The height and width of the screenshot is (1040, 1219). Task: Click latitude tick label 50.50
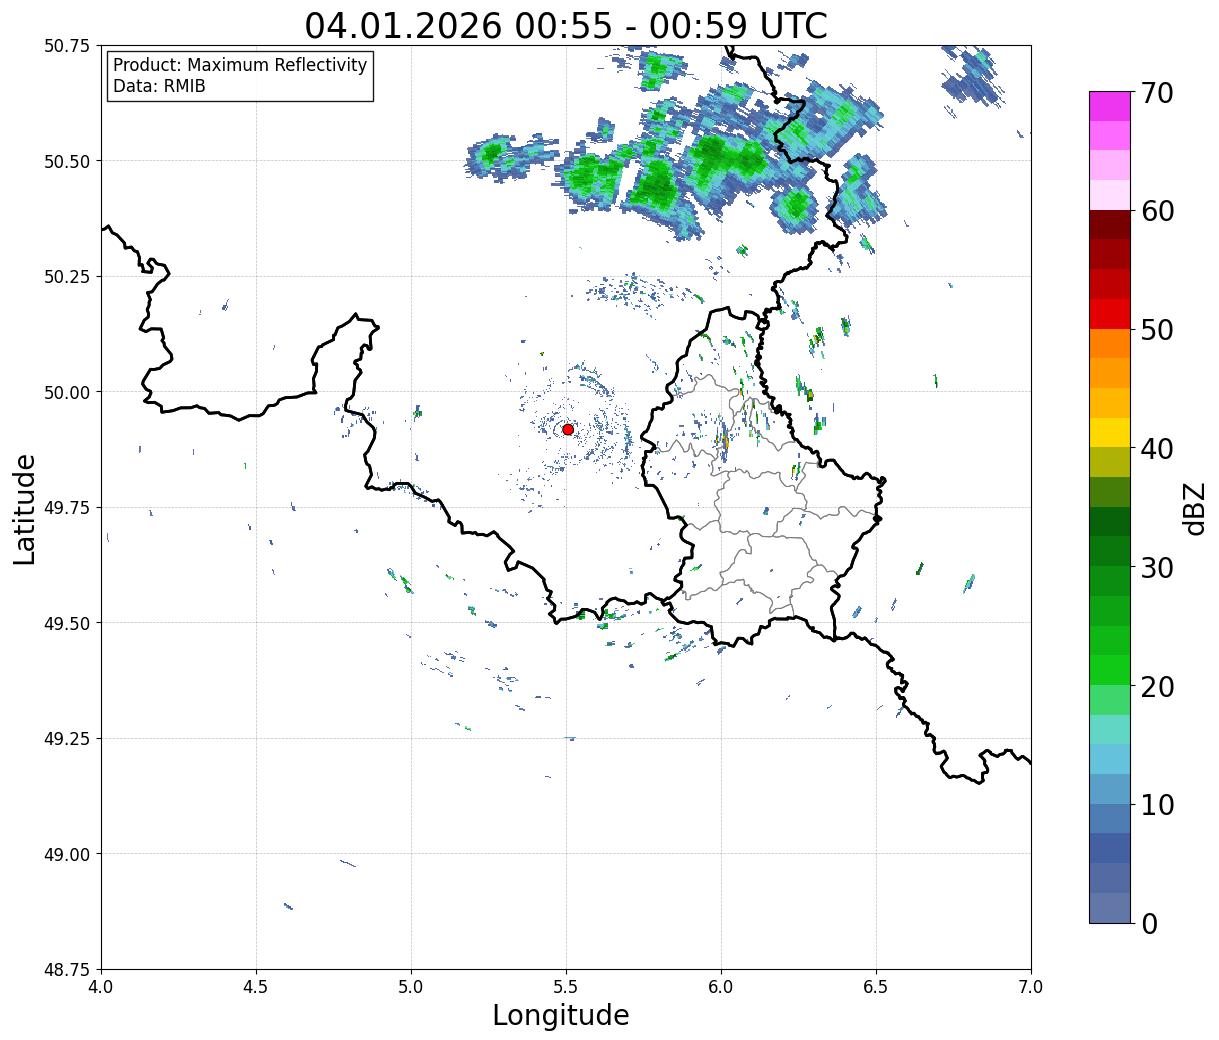[67, 161]
